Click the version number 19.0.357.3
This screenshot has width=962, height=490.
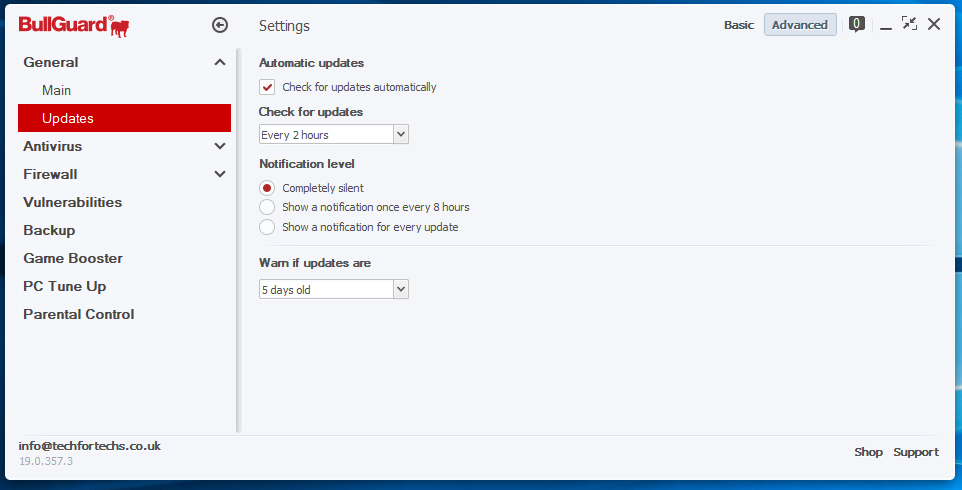pos(46,461)
